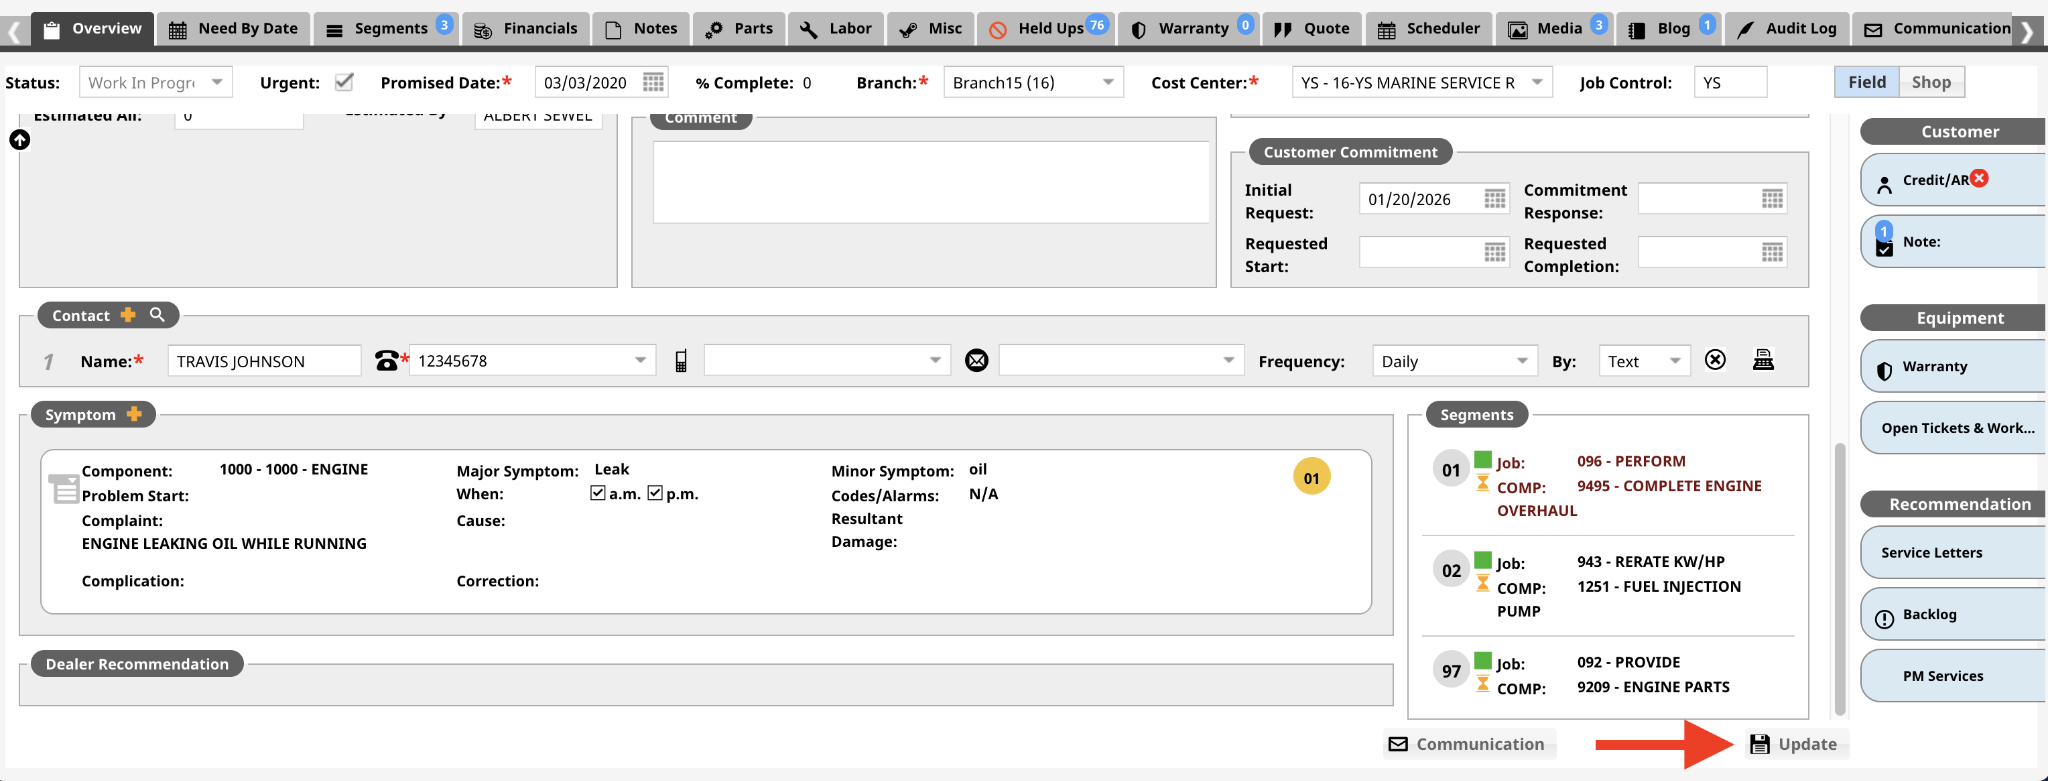Viewport: 2048px width, 781px height.
Task: Click the Comment text area
Action: click(931, 182)
